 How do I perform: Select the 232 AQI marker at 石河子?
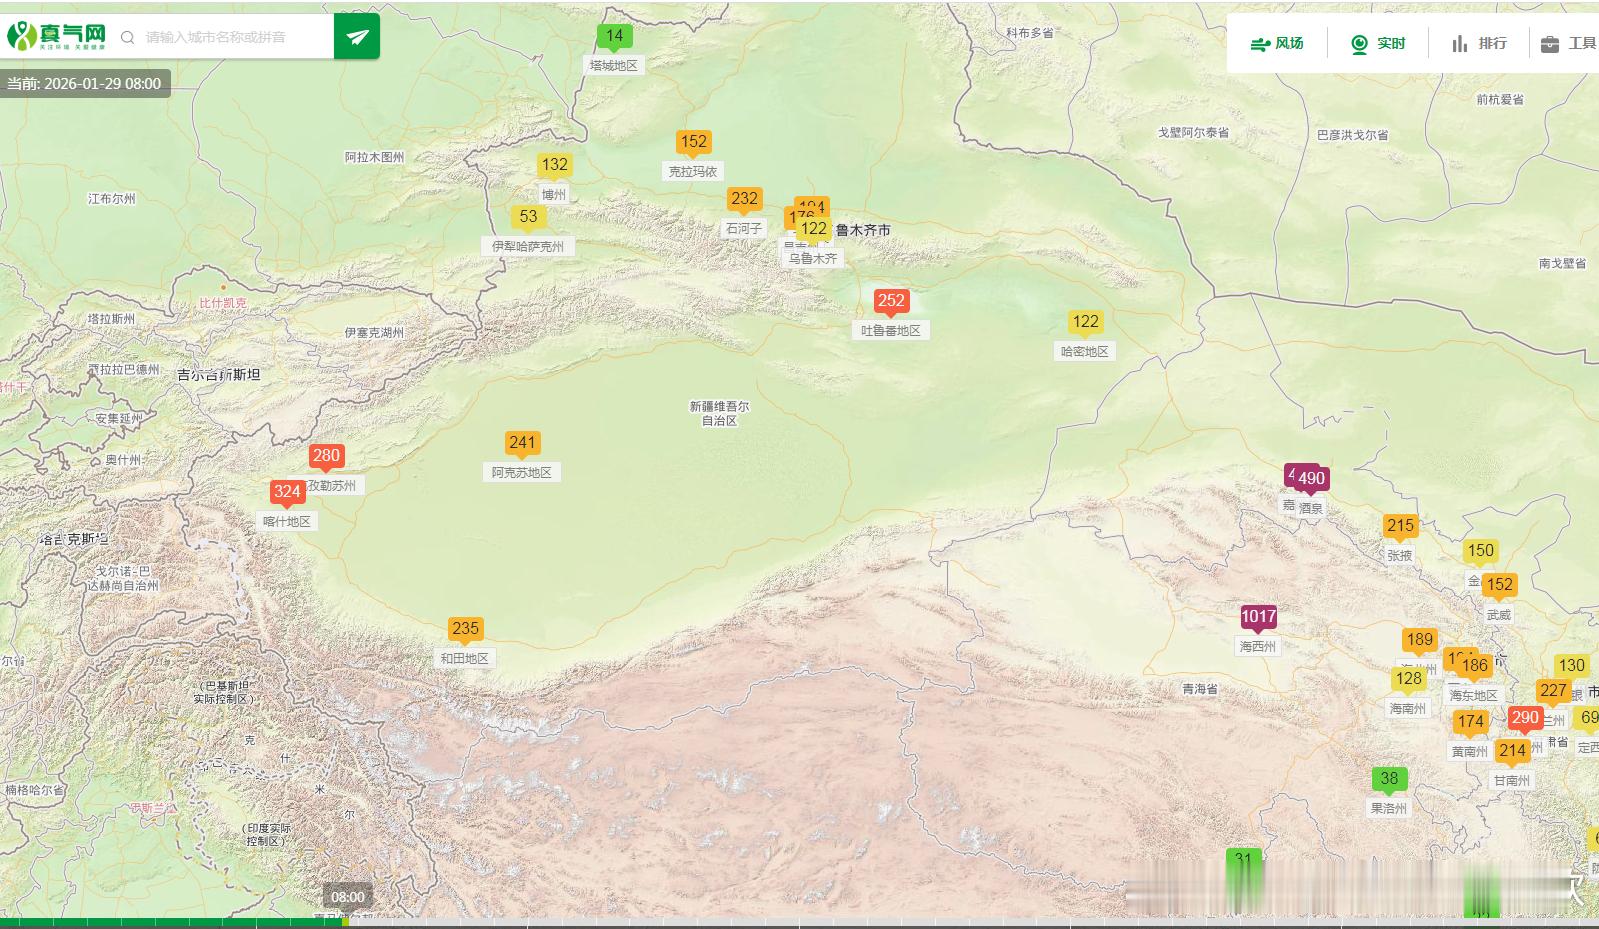744,199
